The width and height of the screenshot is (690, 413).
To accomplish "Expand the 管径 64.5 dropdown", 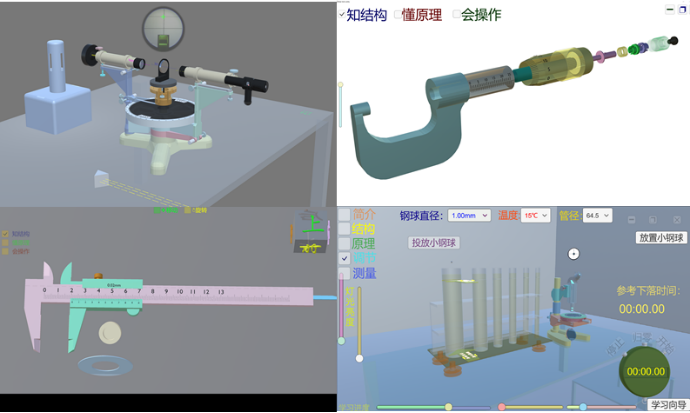I will 598,215.
